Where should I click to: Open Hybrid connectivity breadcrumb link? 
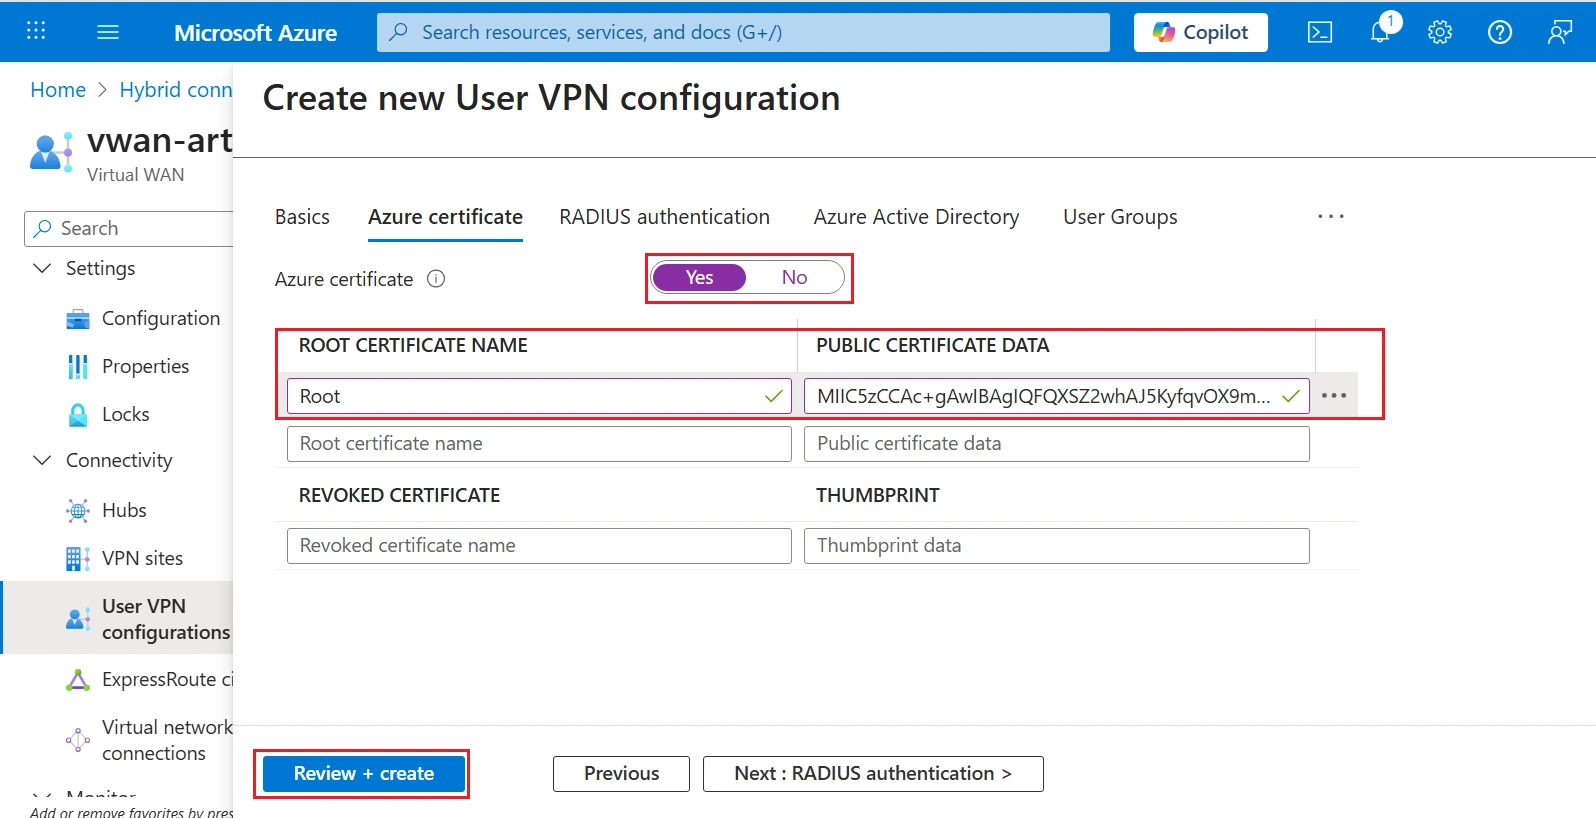point(176,90)
